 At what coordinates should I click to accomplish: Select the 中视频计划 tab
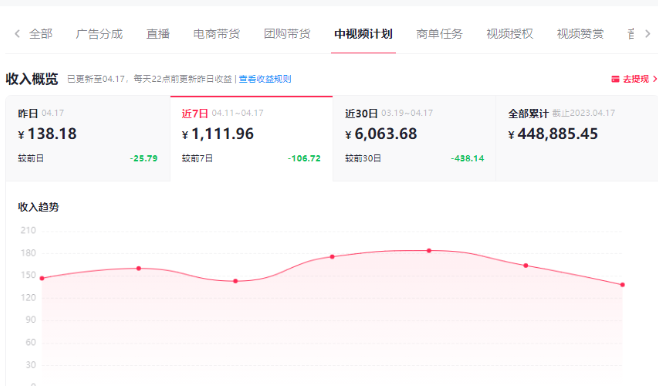coord(363,34)
